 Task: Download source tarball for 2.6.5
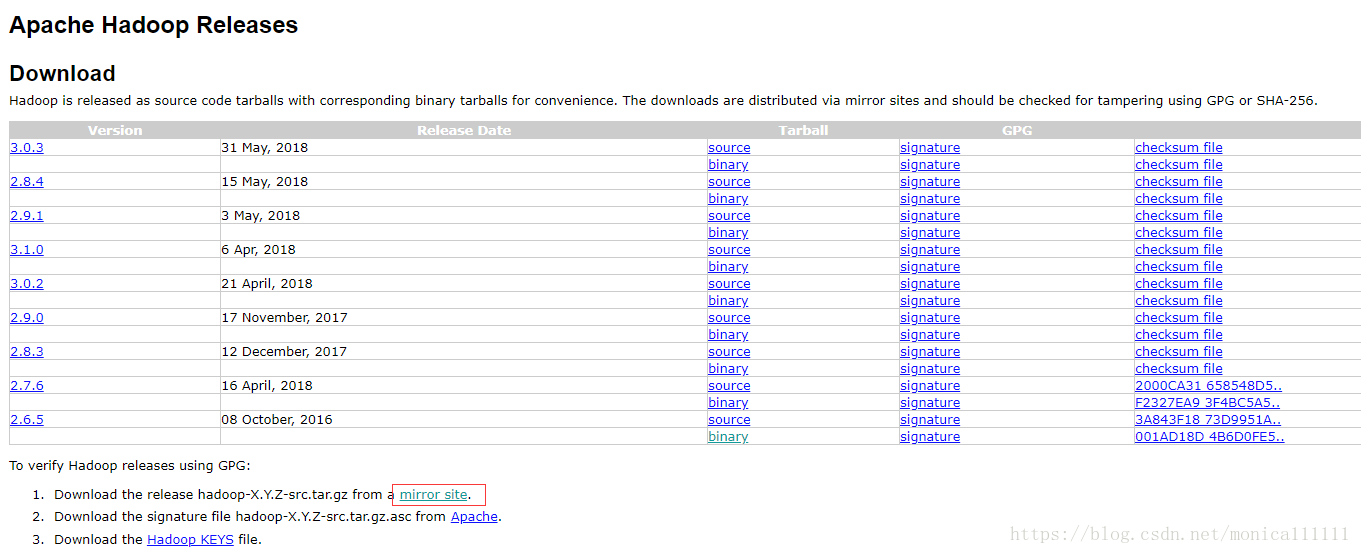pos(729,420)
